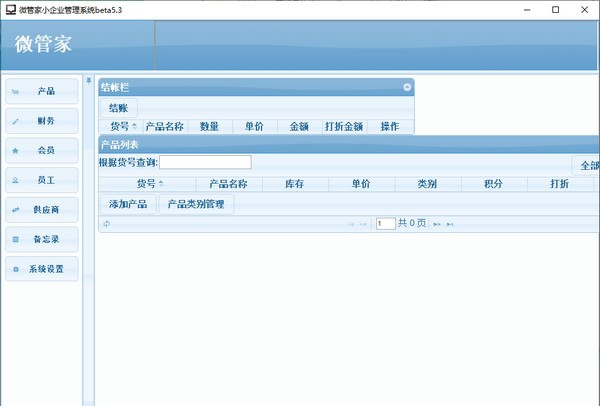The height and width of the screenshot is (406, 600).
Task: Collapse the sidebar with the pin icon
Action: pos(89,80)
